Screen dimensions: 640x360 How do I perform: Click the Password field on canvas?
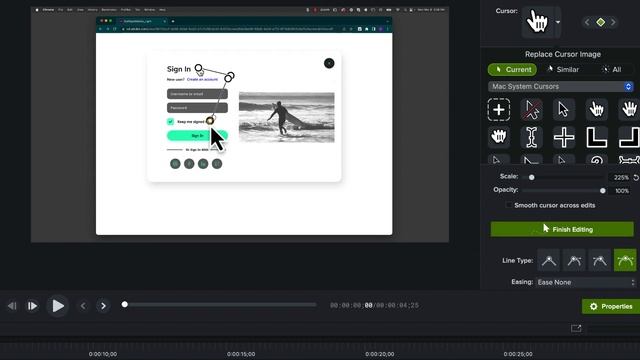pos(197,108)
